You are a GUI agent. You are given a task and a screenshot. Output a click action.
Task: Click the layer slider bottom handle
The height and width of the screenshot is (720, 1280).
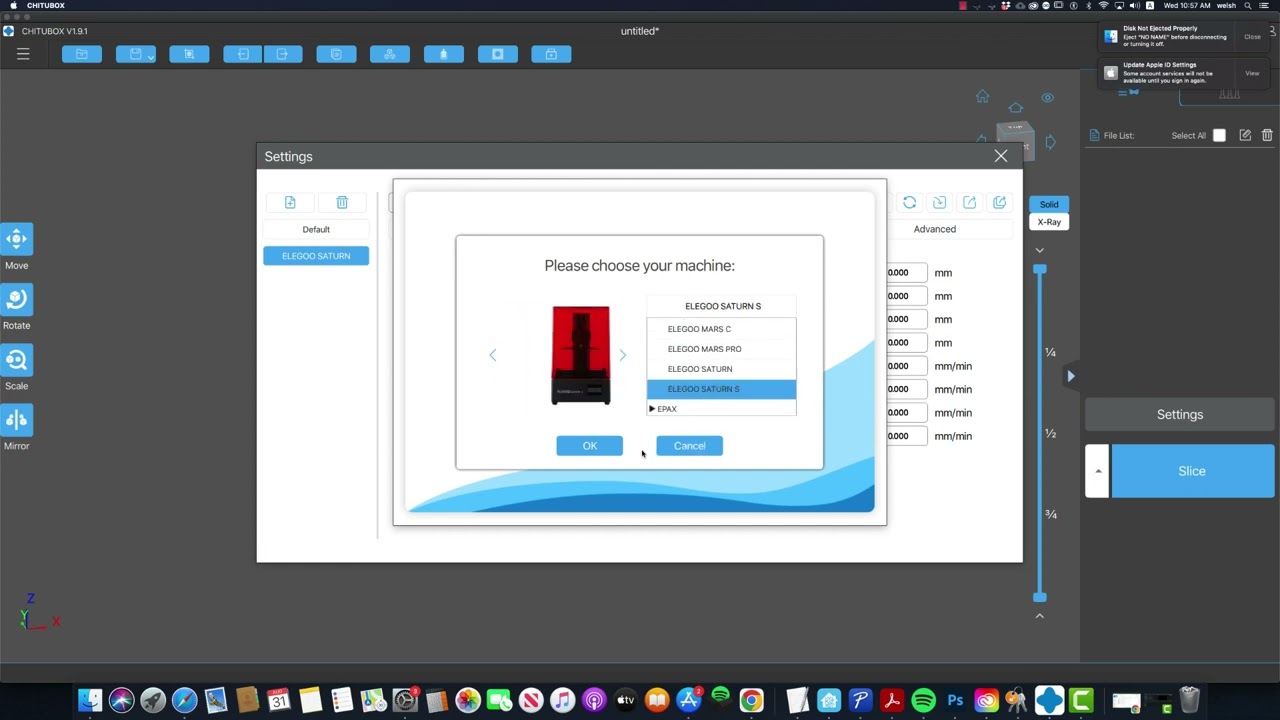tap(1040, 597)
